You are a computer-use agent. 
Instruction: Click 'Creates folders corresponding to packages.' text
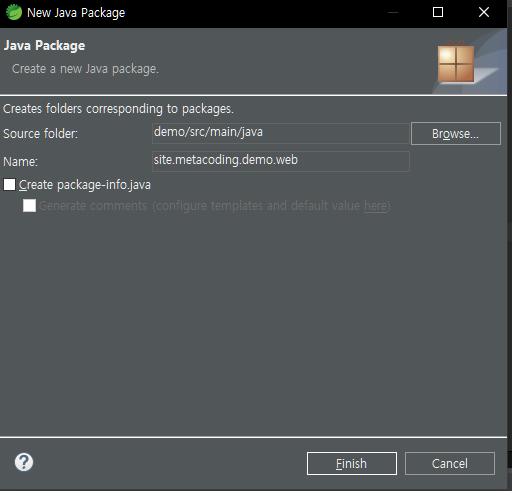(118, 109)
